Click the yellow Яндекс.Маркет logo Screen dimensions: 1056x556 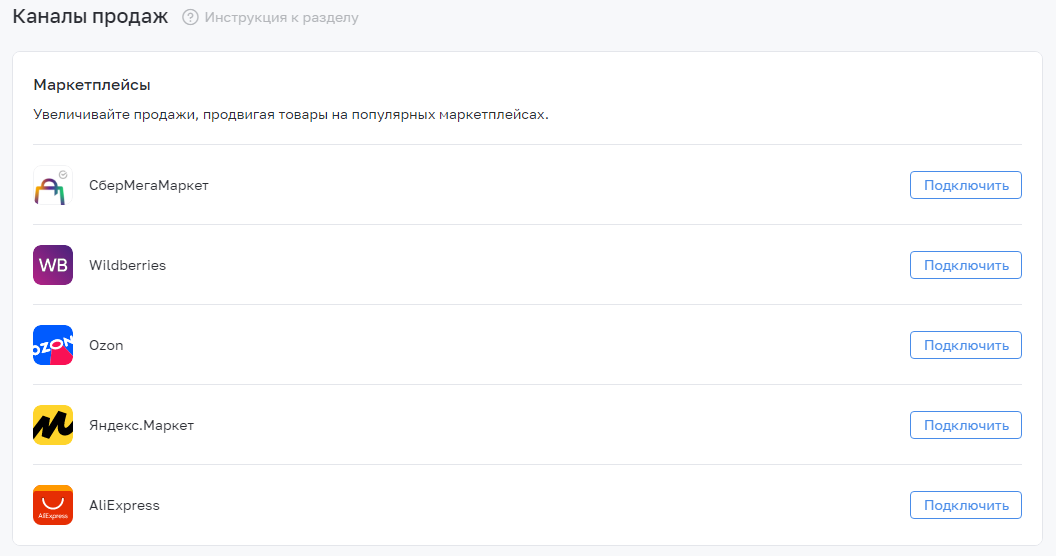click(53, 425)
